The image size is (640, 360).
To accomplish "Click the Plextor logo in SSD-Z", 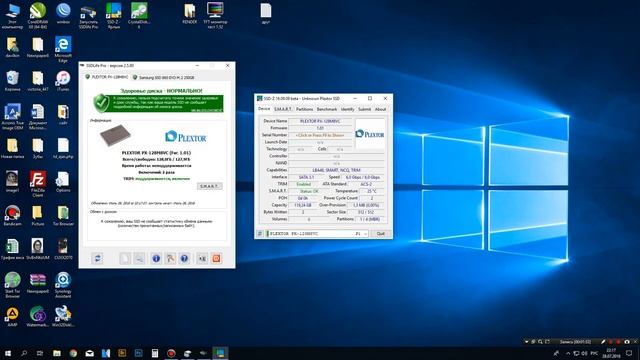I will (x=370, y=134).
